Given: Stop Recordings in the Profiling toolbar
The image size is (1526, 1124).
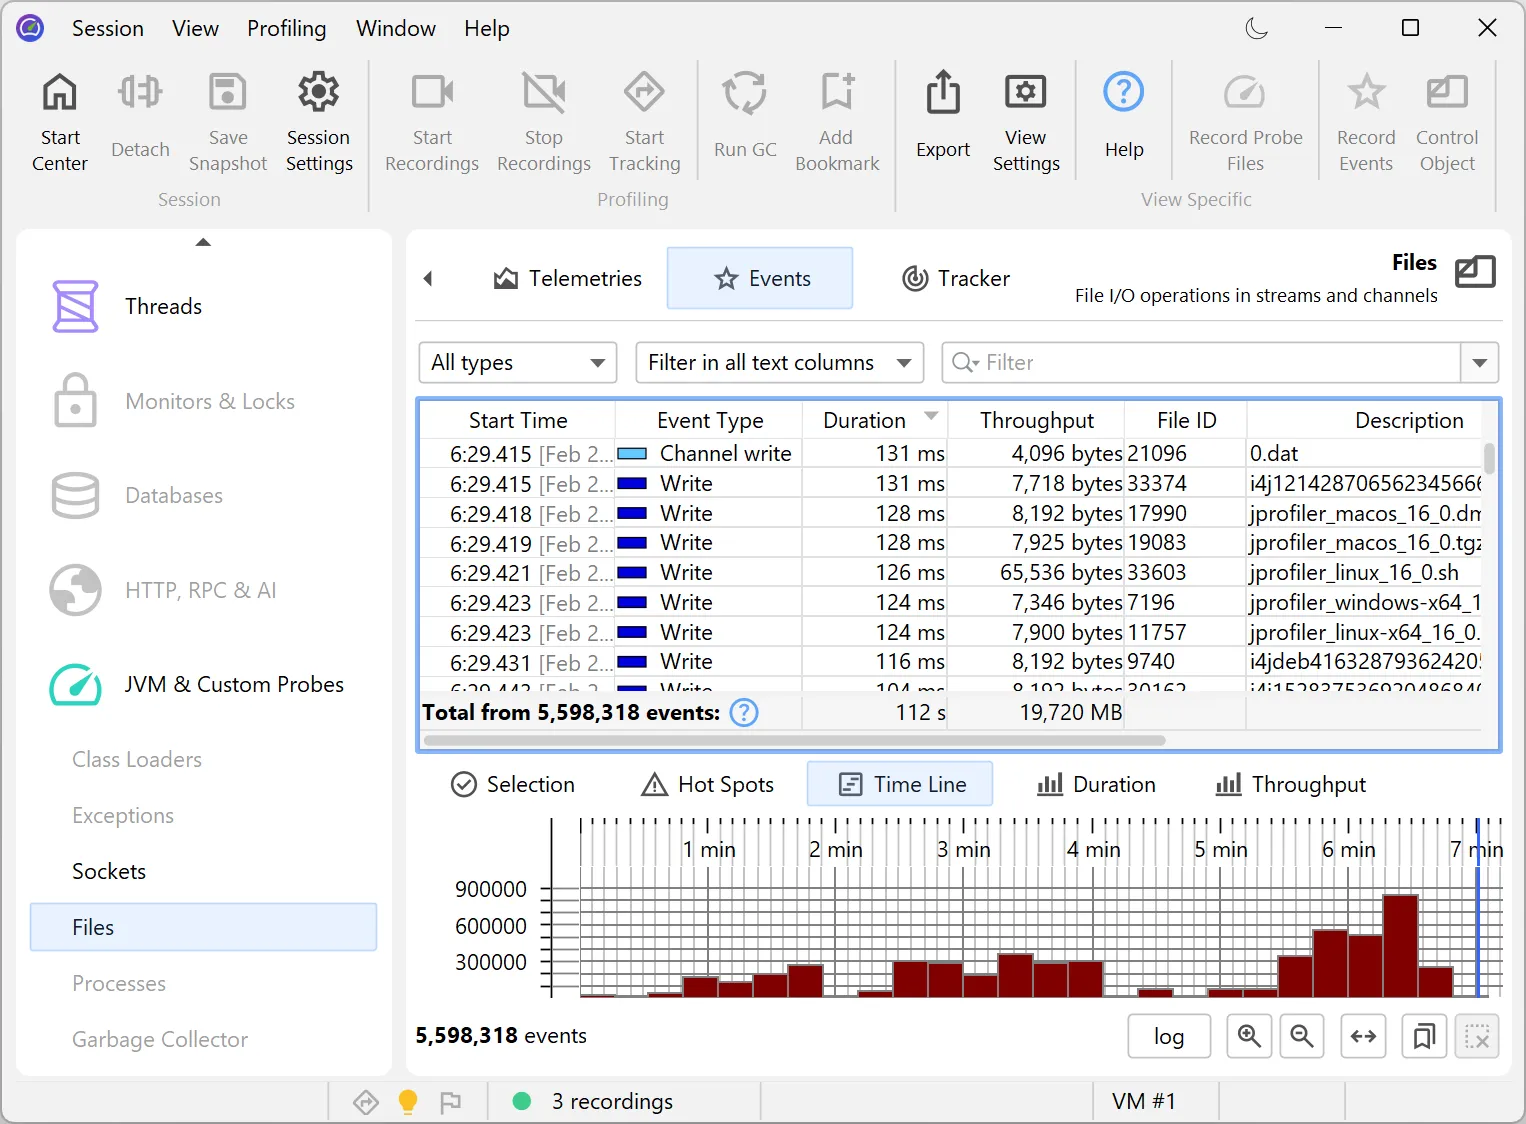Looking at the screenshot, I should pos(543,119).
